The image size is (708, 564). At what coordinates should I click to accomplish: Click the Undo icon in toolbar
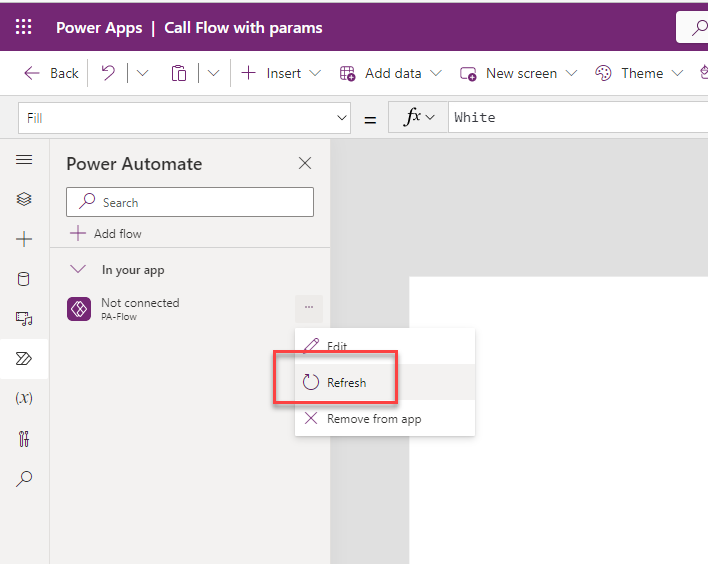pos(110,73)
